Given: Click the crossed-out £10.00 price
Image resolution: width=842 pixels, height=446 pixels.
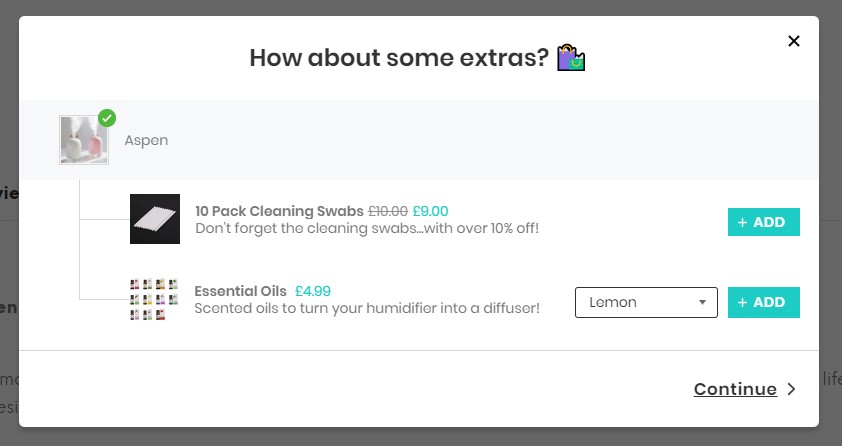Looking at the screenshot, I should [x=388, y=211].
